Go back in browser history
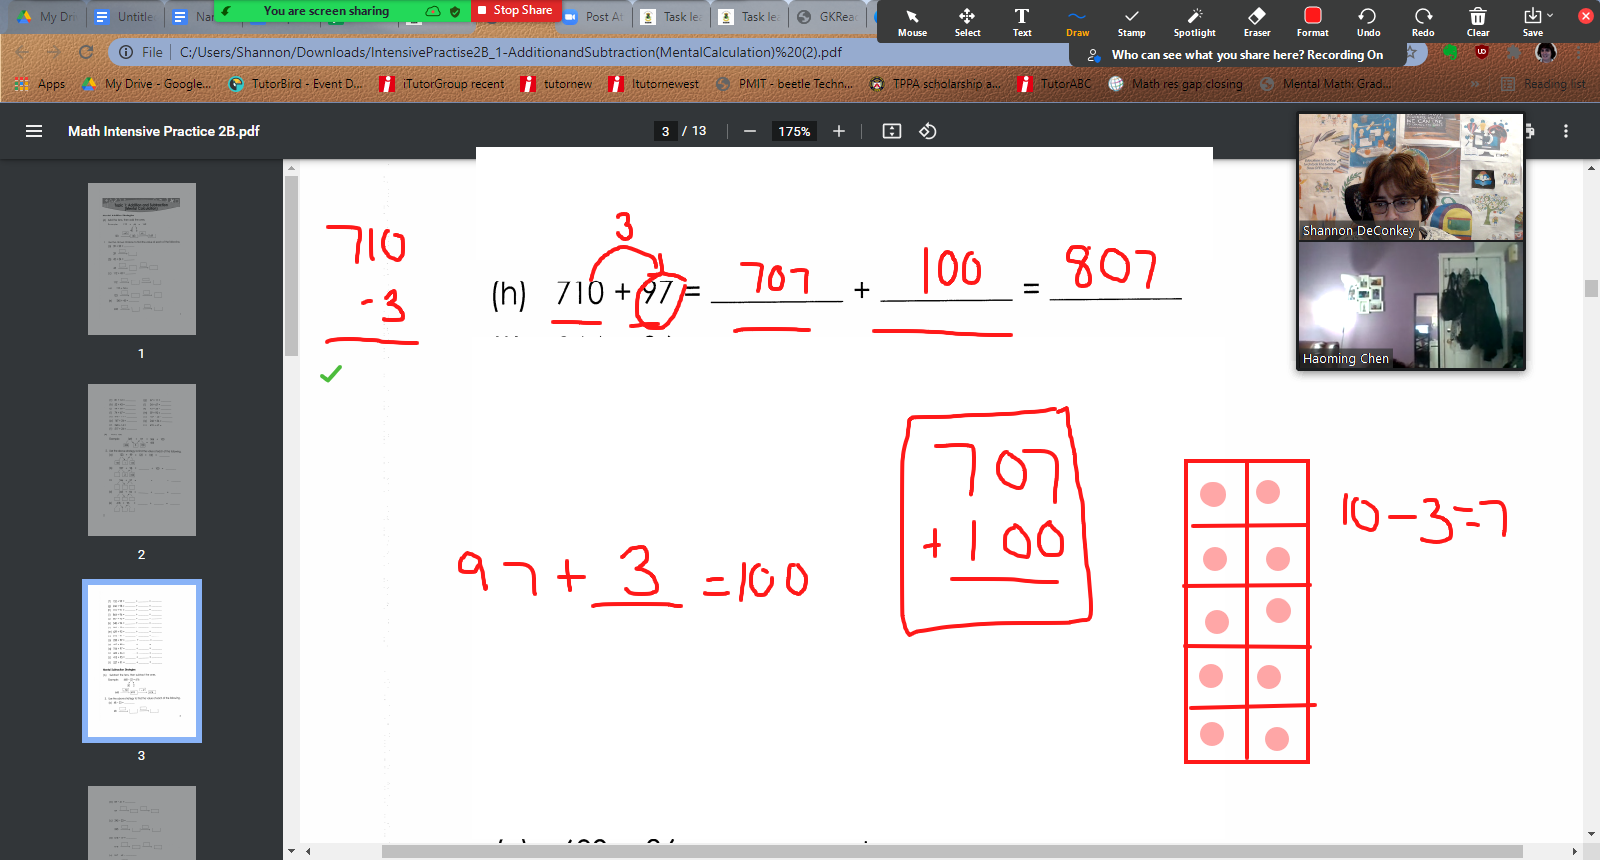This screenshot has height=860, width=1600. coord(22,52)
